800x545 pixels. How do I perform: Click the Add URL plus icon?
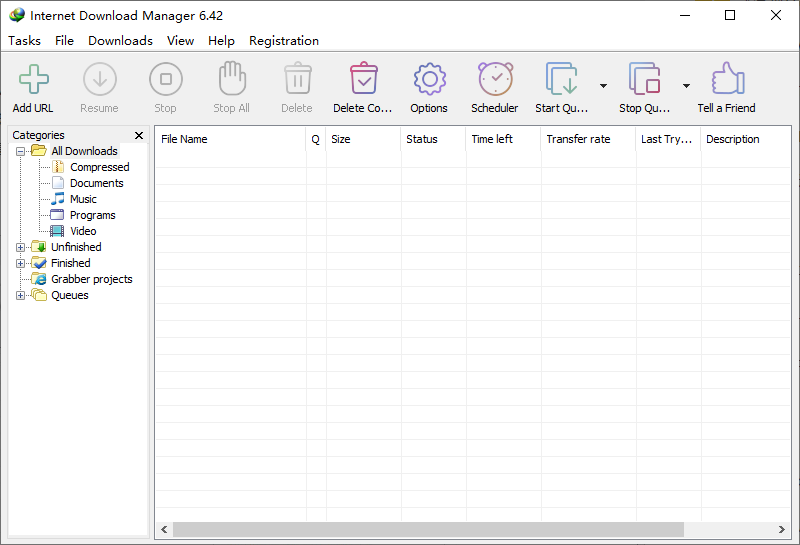(34, 79)
